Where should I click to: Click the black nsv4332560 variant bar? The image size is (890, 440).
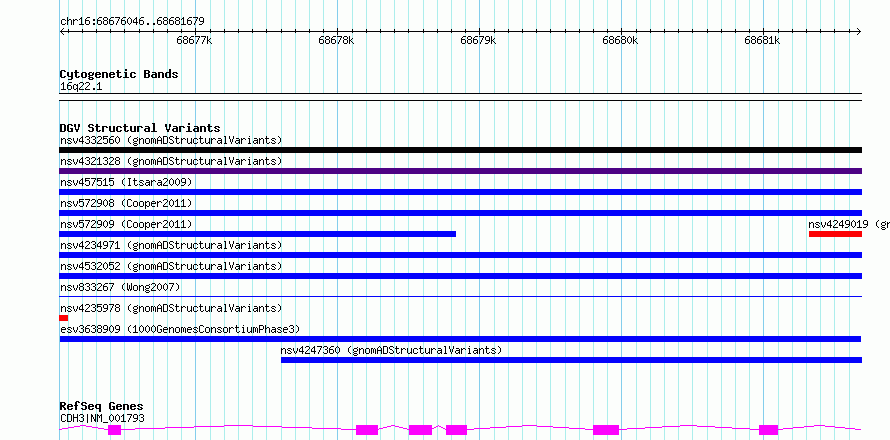click(x=460, y=150)
